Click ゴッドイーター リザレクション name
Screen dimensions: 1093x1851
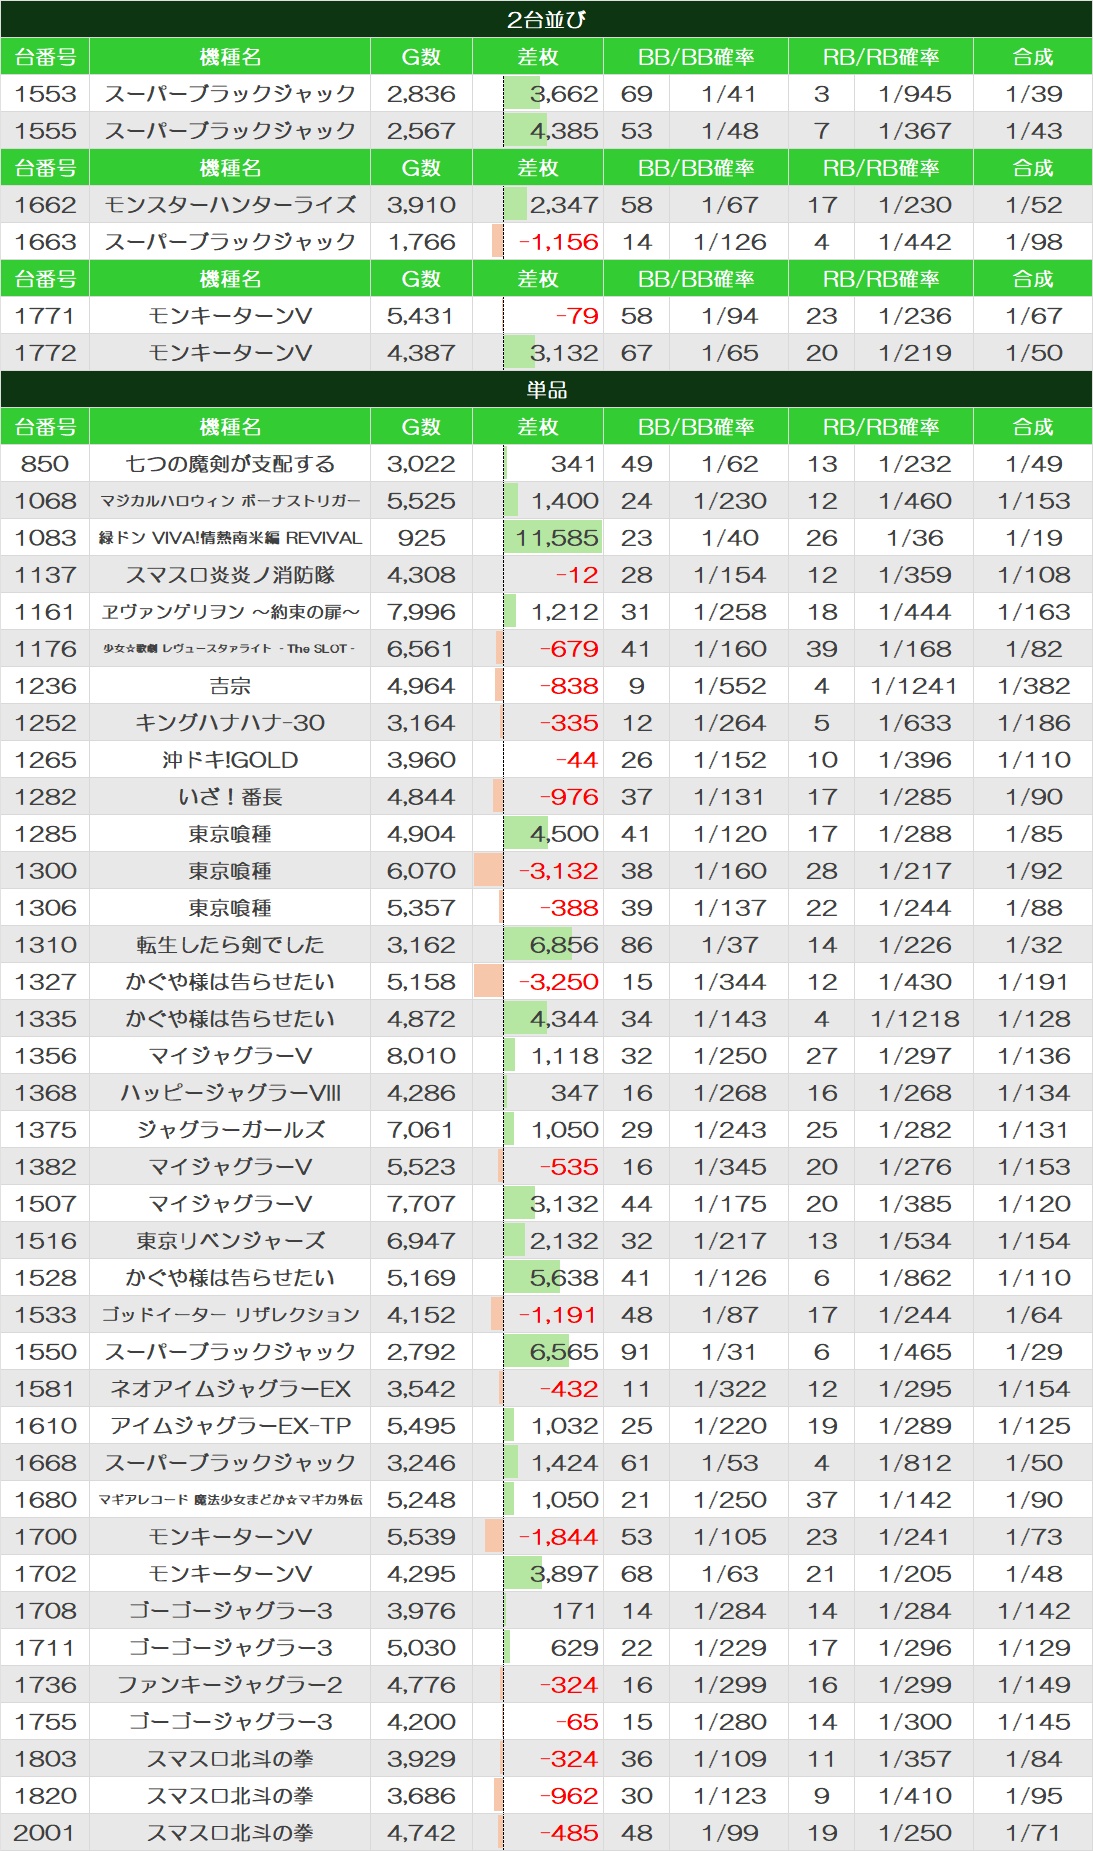point(230,1315)
